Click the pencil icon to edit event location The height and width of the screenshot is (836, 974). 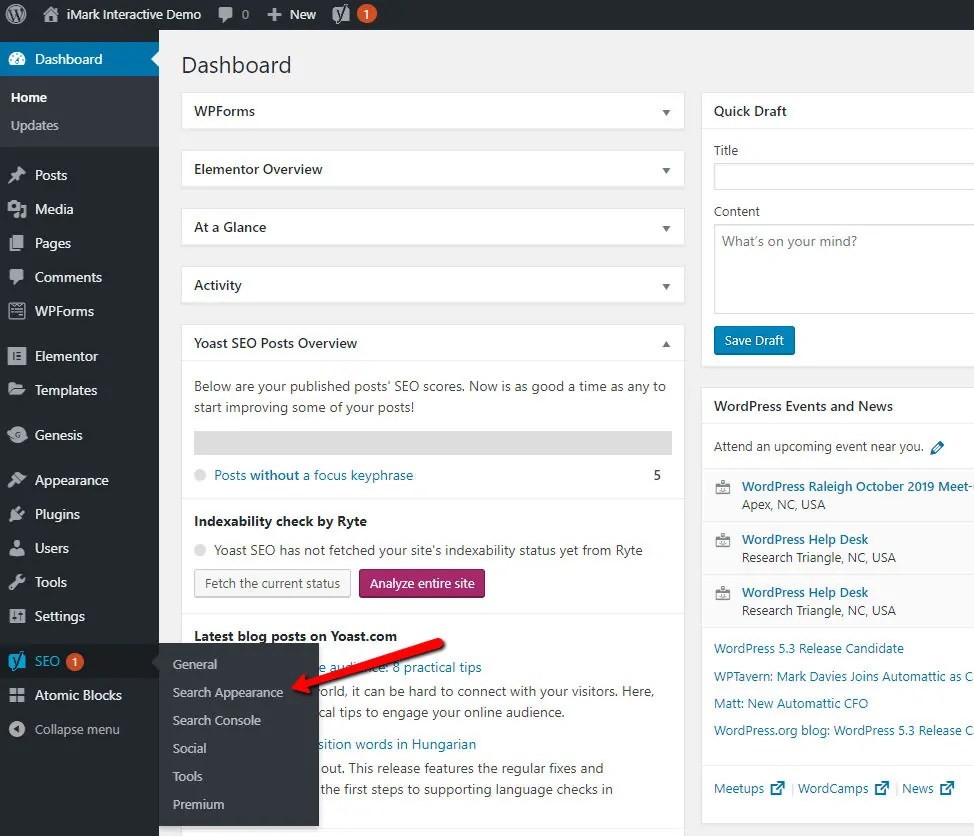(937, 447)
